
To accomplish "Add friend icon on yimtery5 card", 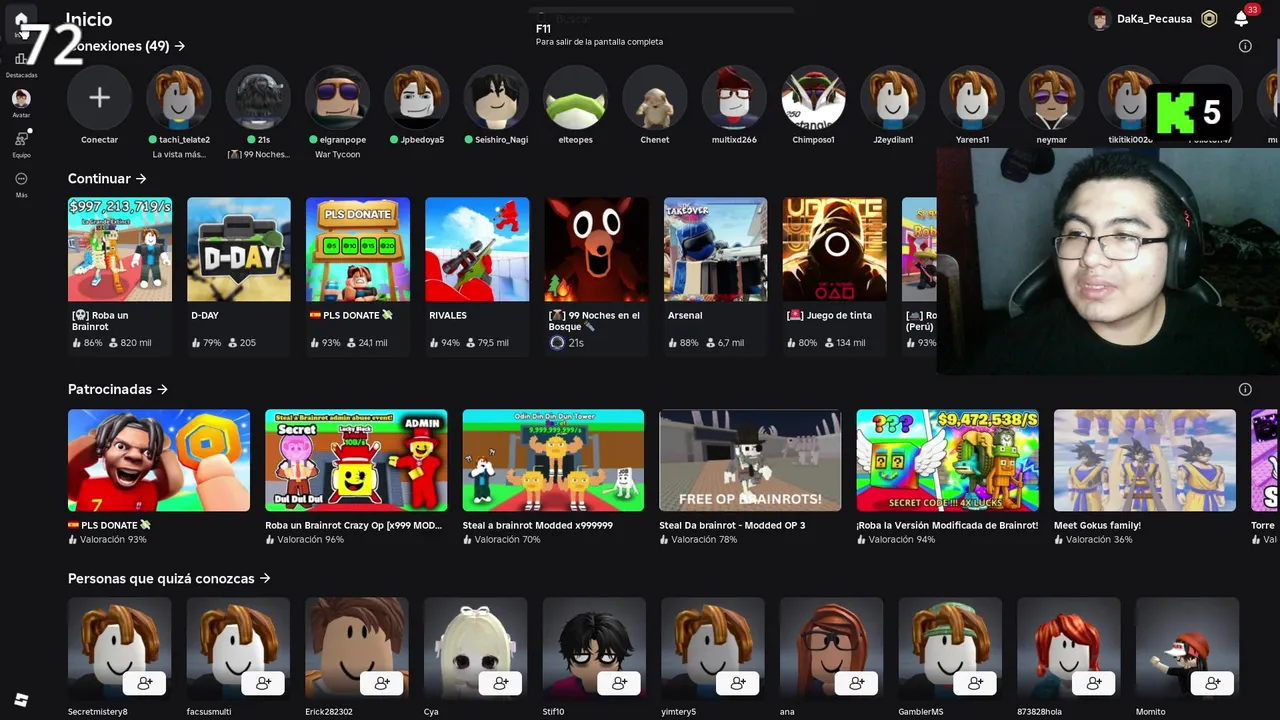I will point(738,683).
